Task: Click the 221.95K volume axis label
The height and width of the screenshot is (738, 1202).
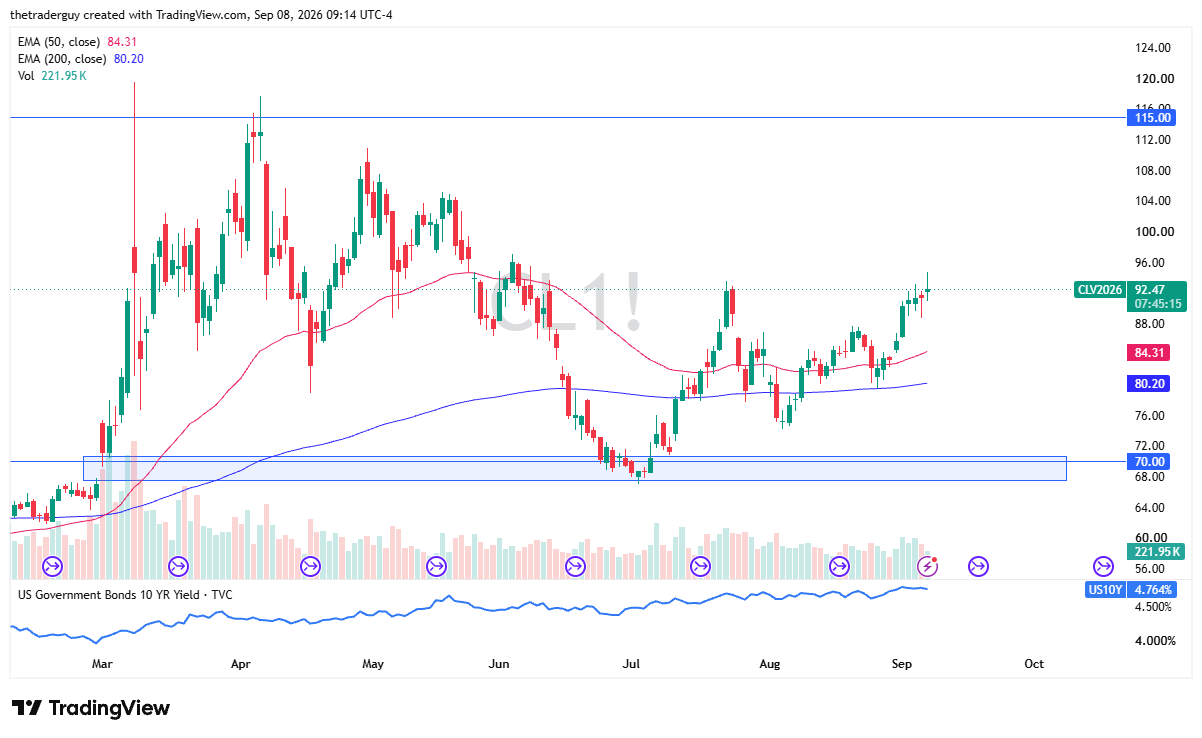Action: click(x=1154, y=551)
